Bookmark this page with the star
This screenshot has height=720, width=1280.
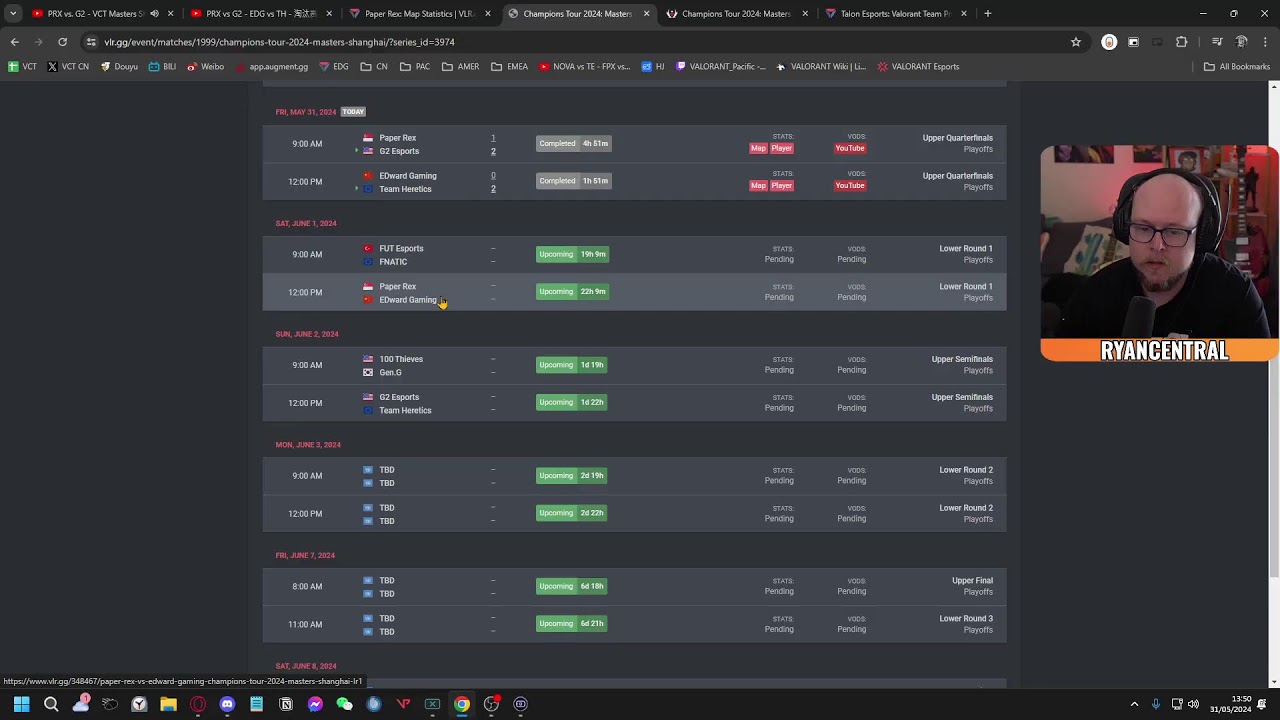tap(1076, 42)
